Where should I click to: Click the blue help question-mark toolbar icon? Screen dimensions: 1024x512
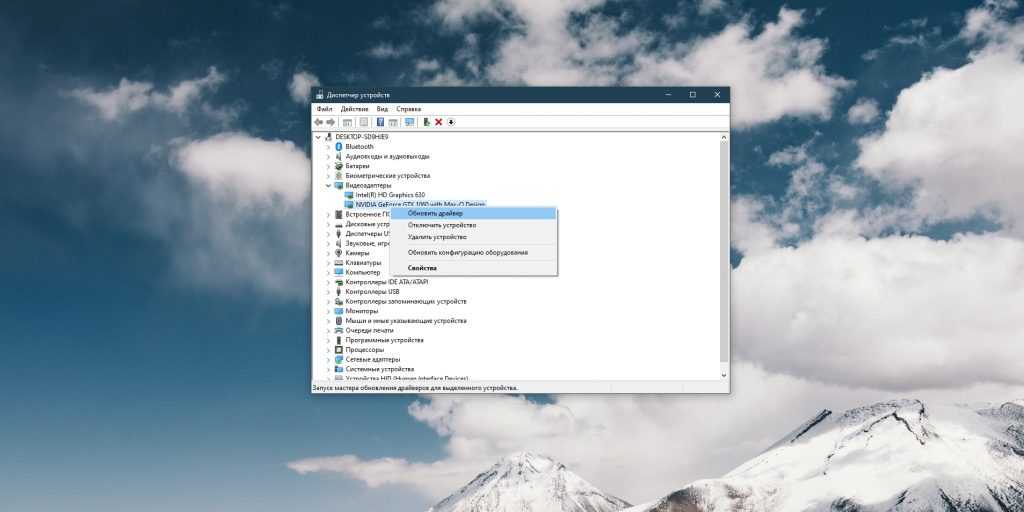point(380,122)
